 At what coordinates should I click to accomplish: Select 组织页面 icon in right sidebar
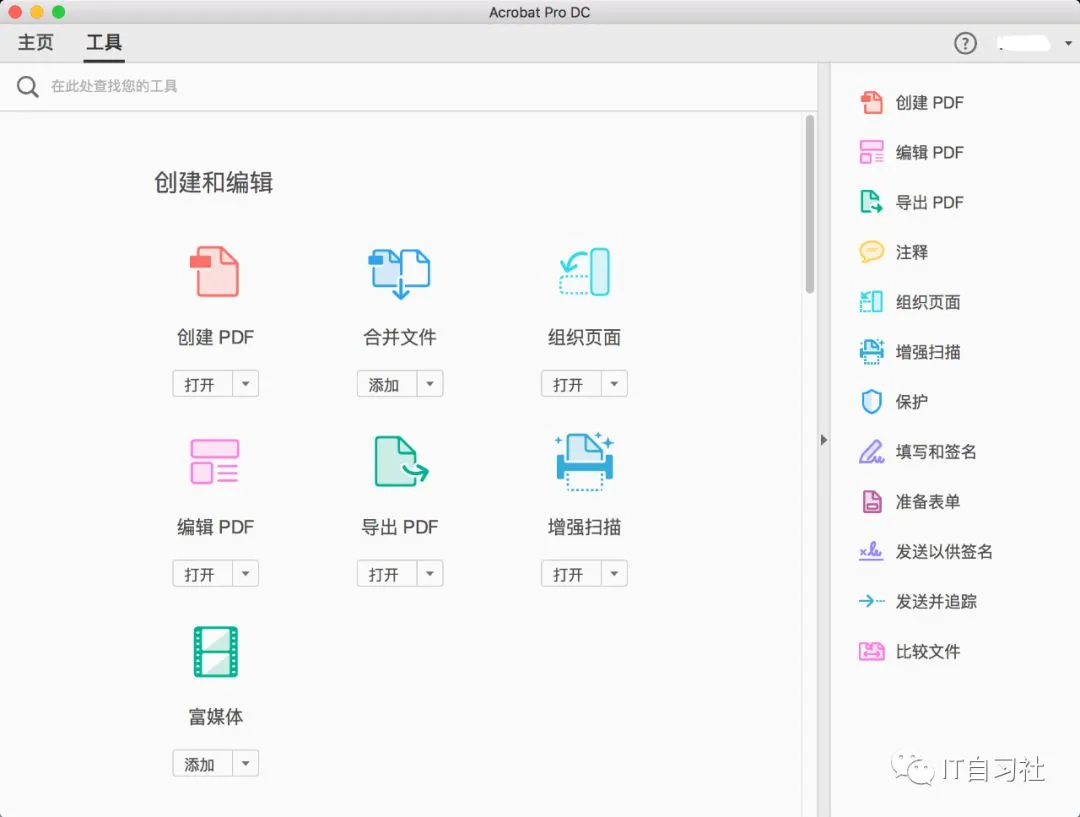[x=871, y=302]
